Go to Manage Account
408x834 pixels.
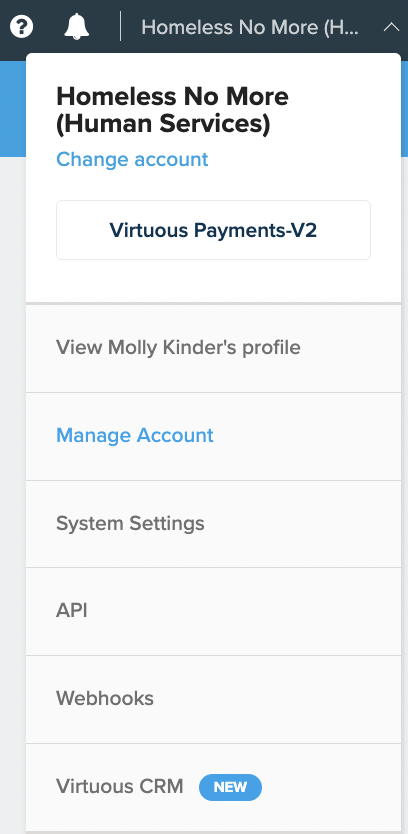click(x=213, y=436)
